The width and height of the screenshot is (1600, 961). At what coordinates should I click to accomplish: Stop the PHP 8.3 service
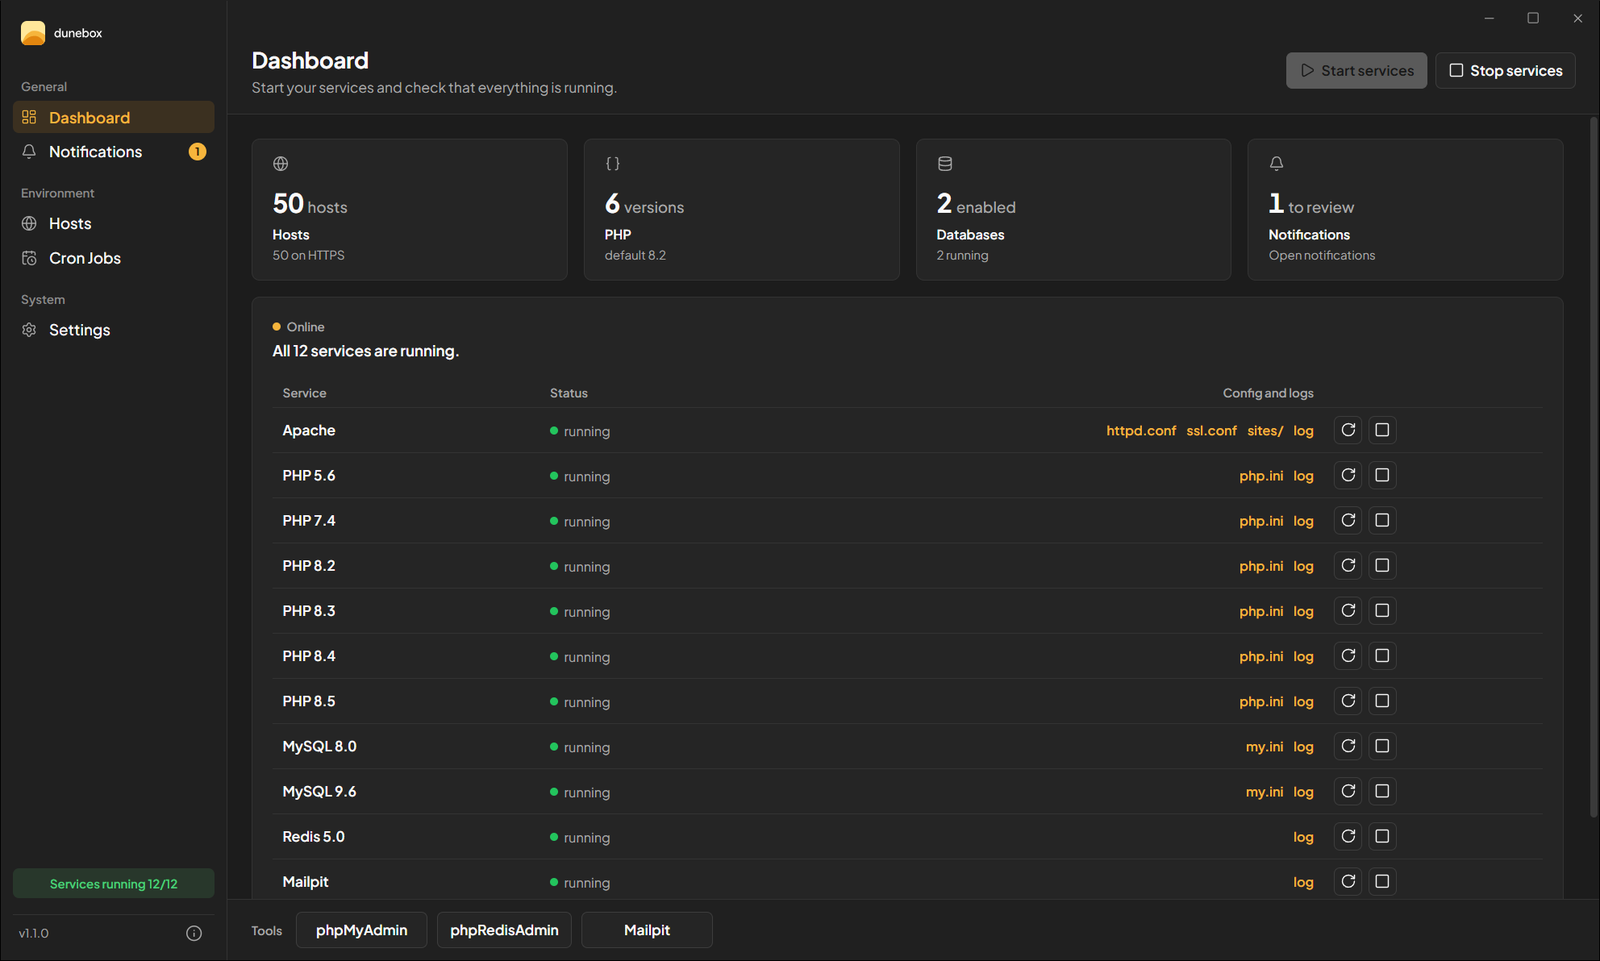point(1382,610)
